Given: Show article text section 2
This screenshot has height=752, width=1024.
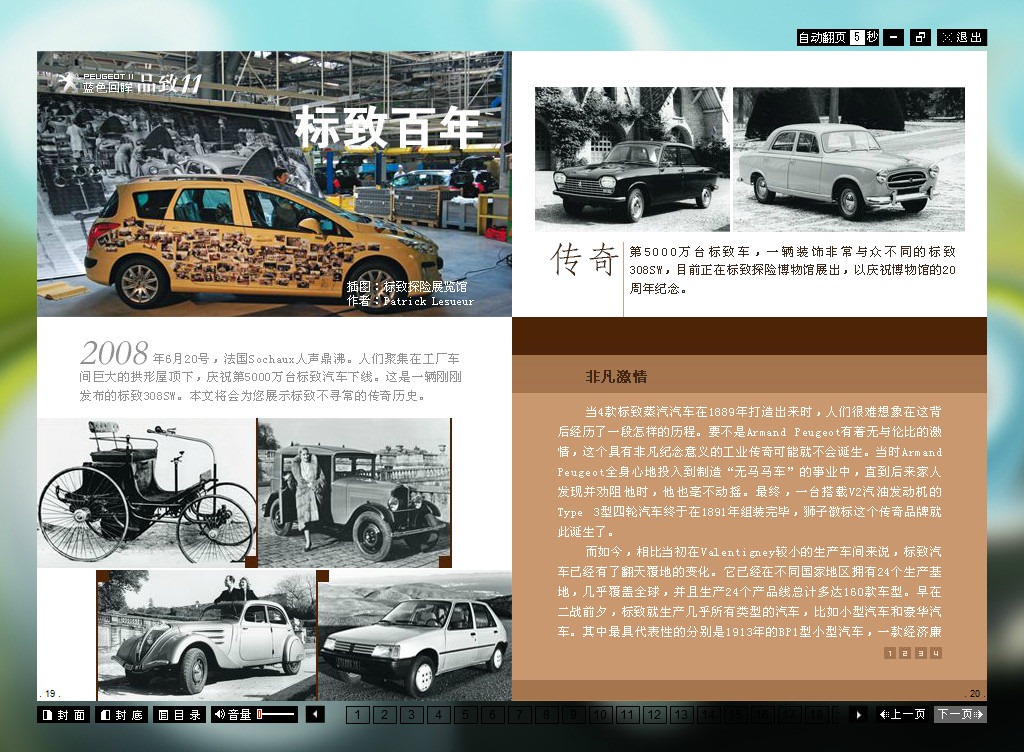Looking at the screenshot, I should (x=904, y=653).
